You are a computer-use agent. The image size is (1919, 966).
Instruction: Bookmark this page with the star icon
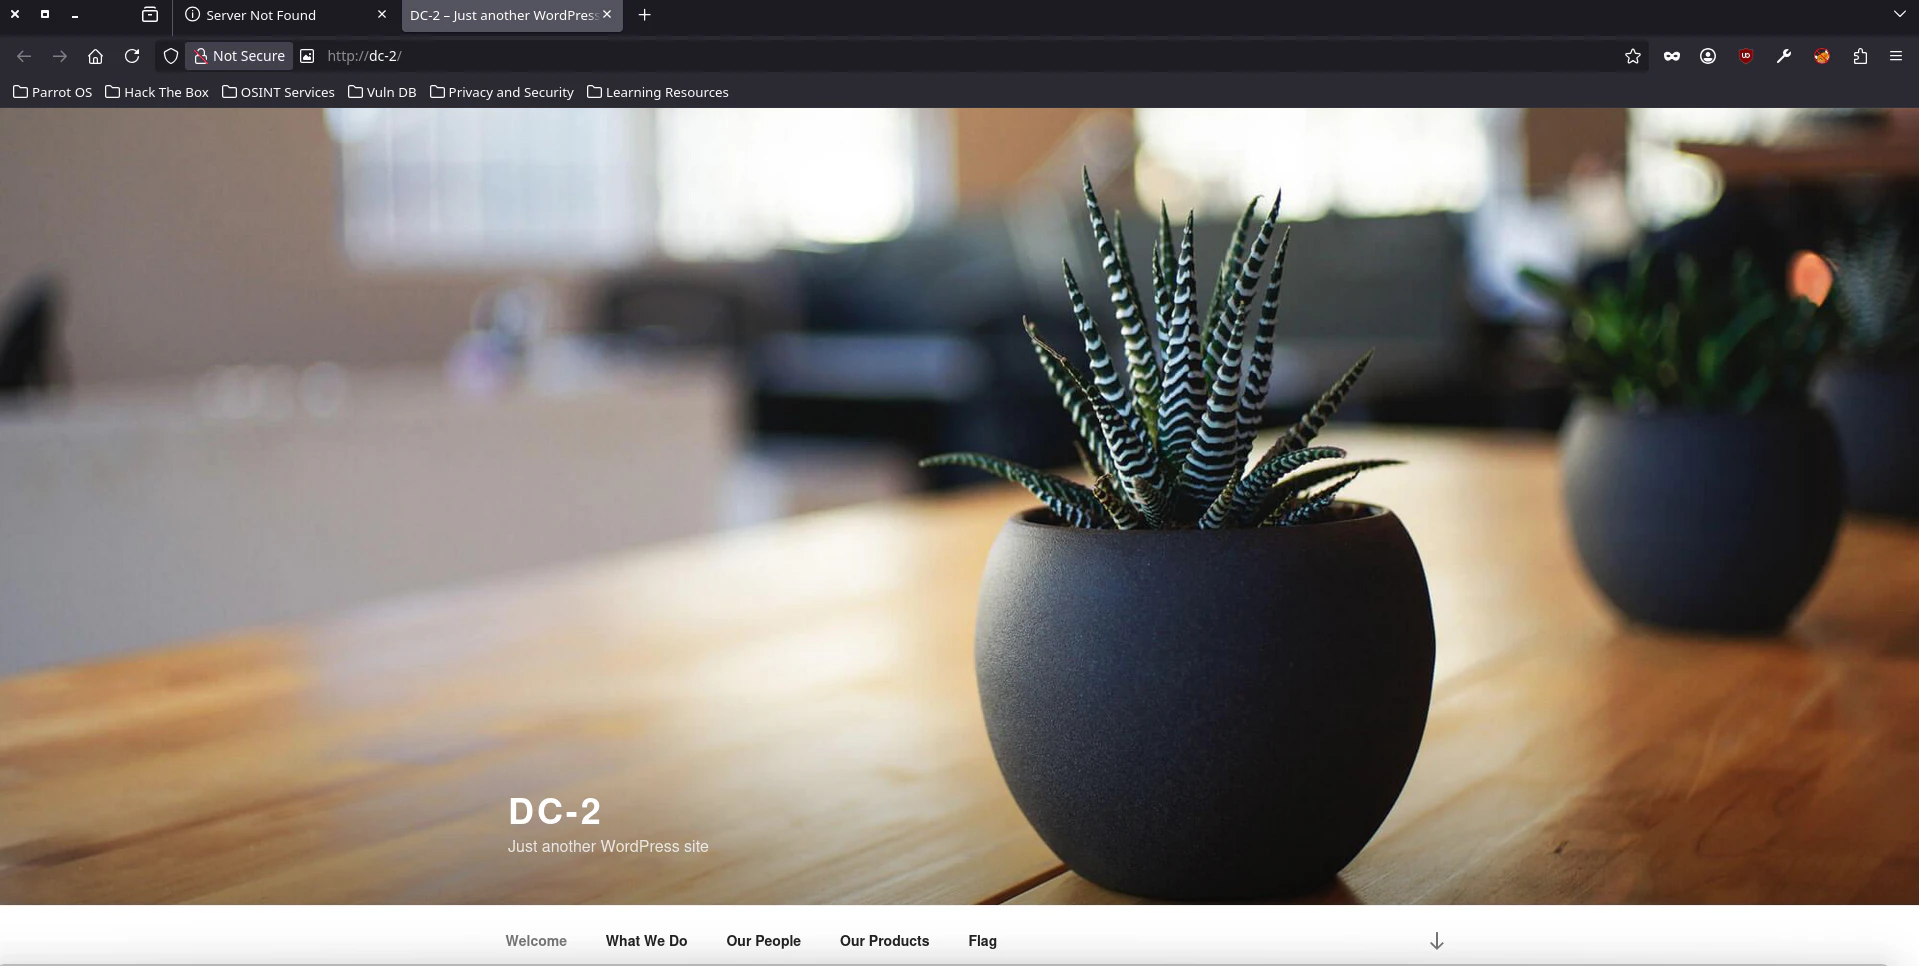(x=1633, y=56)
